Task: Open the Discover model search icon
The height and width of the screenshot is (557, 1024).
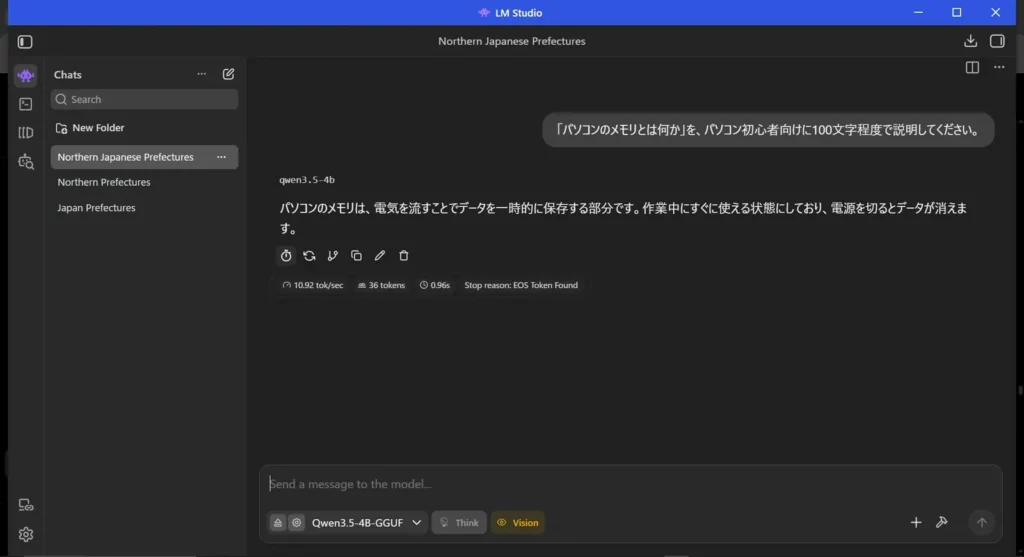Action: pos(25,161)
